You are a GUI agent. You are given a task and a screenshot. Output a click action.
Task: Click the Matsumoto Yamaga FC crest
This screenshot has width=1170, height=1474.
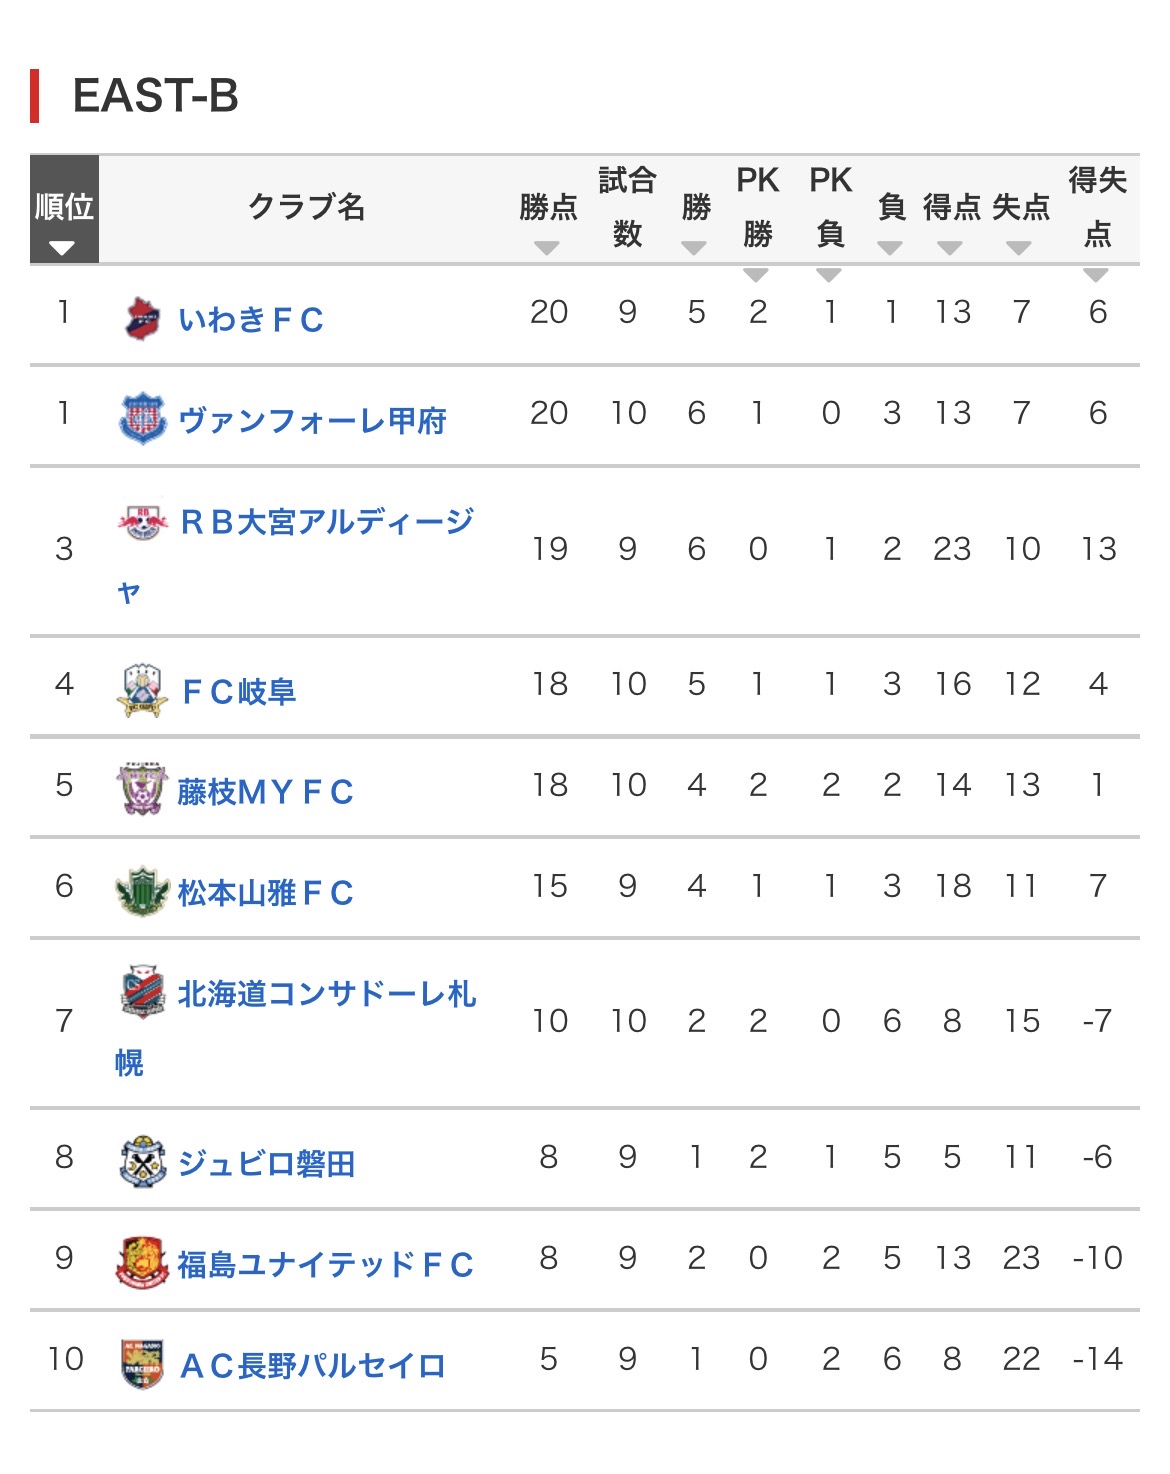pos(142,892)
